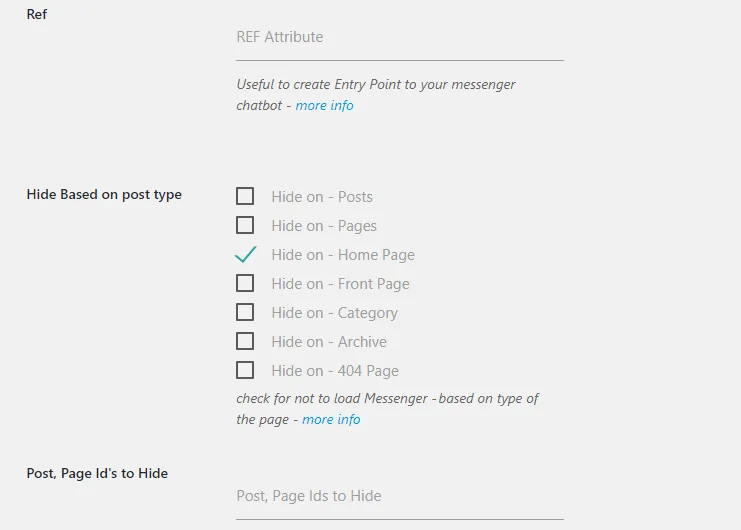Tick the Hide on - Front Page checkbox
741x530 pixels.
(x=245, y=283)
